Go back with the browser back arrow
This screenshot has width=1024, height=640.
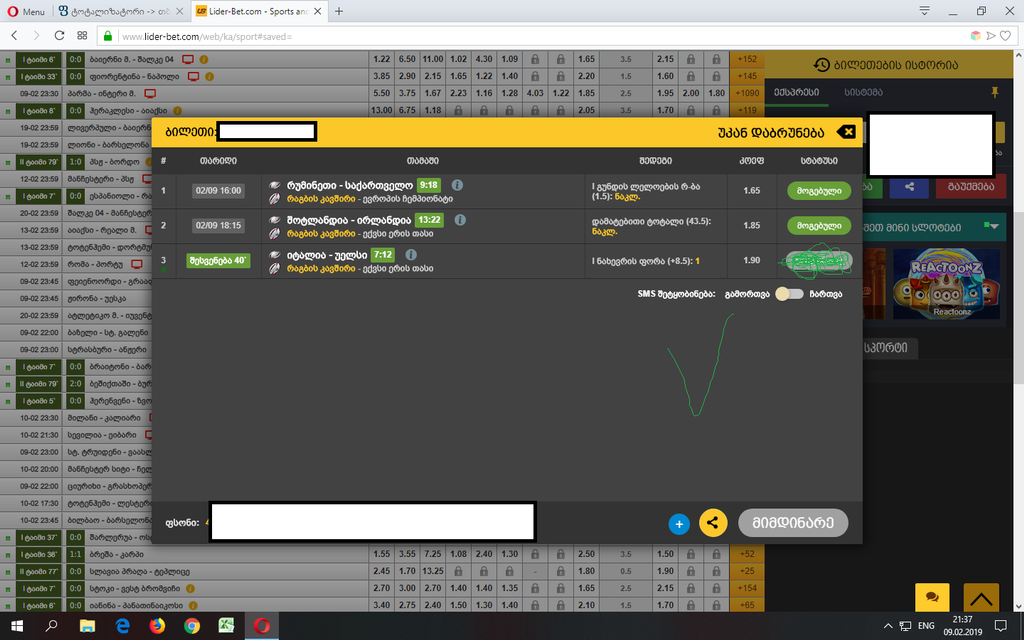[14, 36]
